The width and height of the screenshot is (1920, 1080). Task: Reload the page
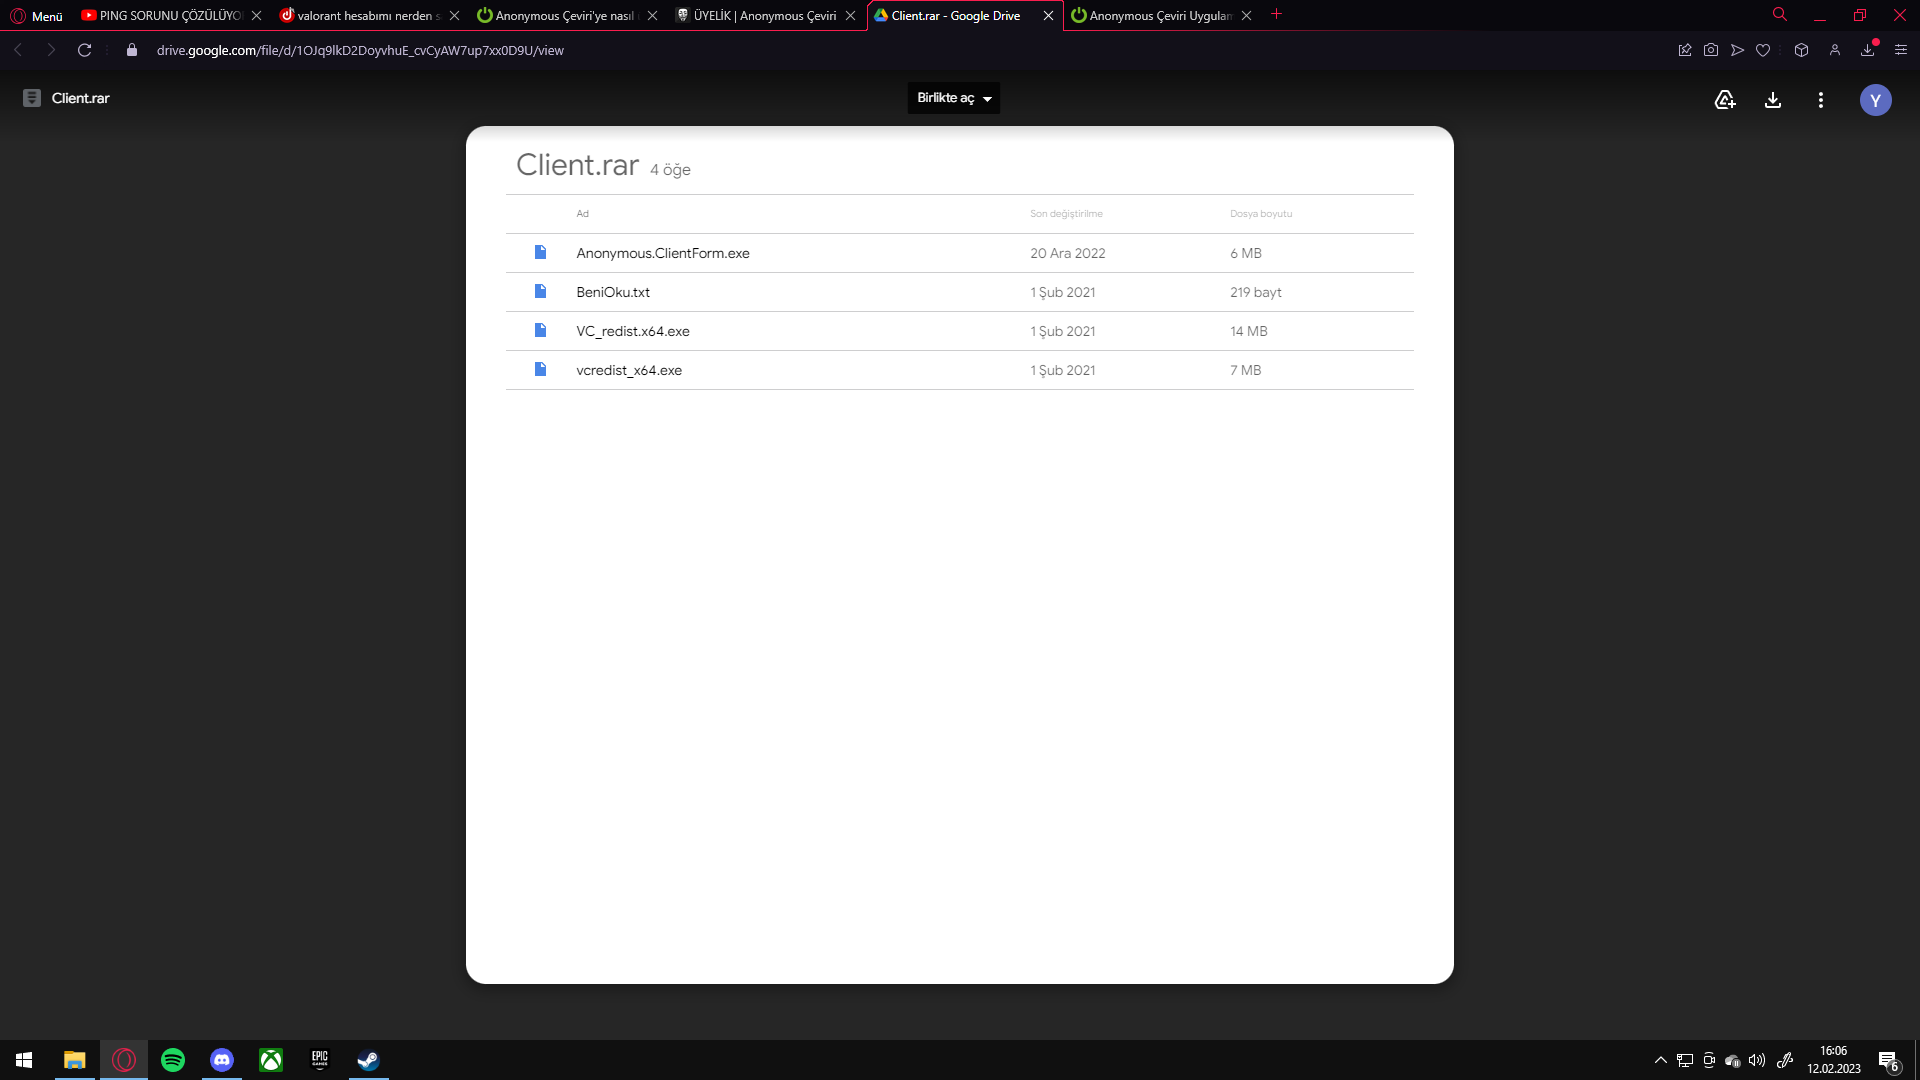point(85,50)
